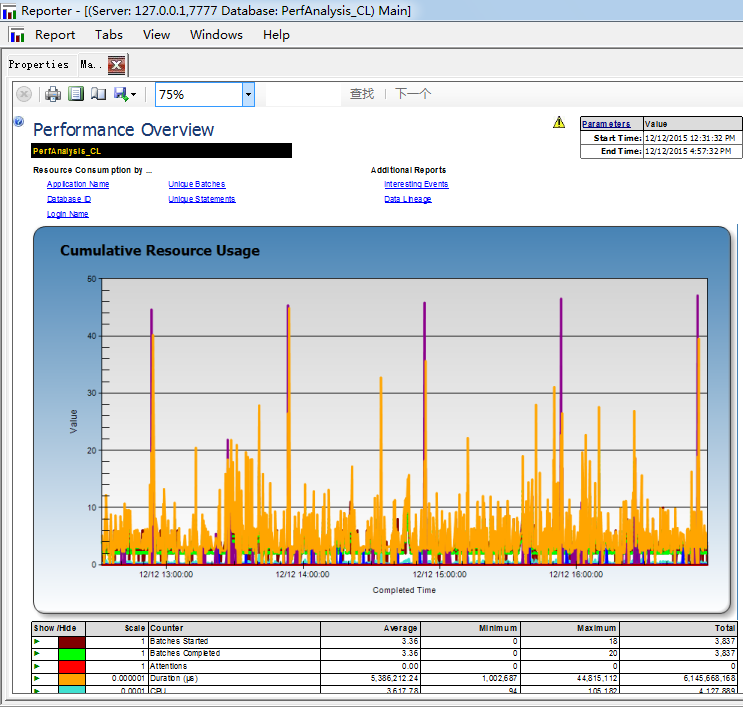Image resolution: width=743 pixels, height=707 pixels.
Task: Open Database ID report link
Action: 69,199
